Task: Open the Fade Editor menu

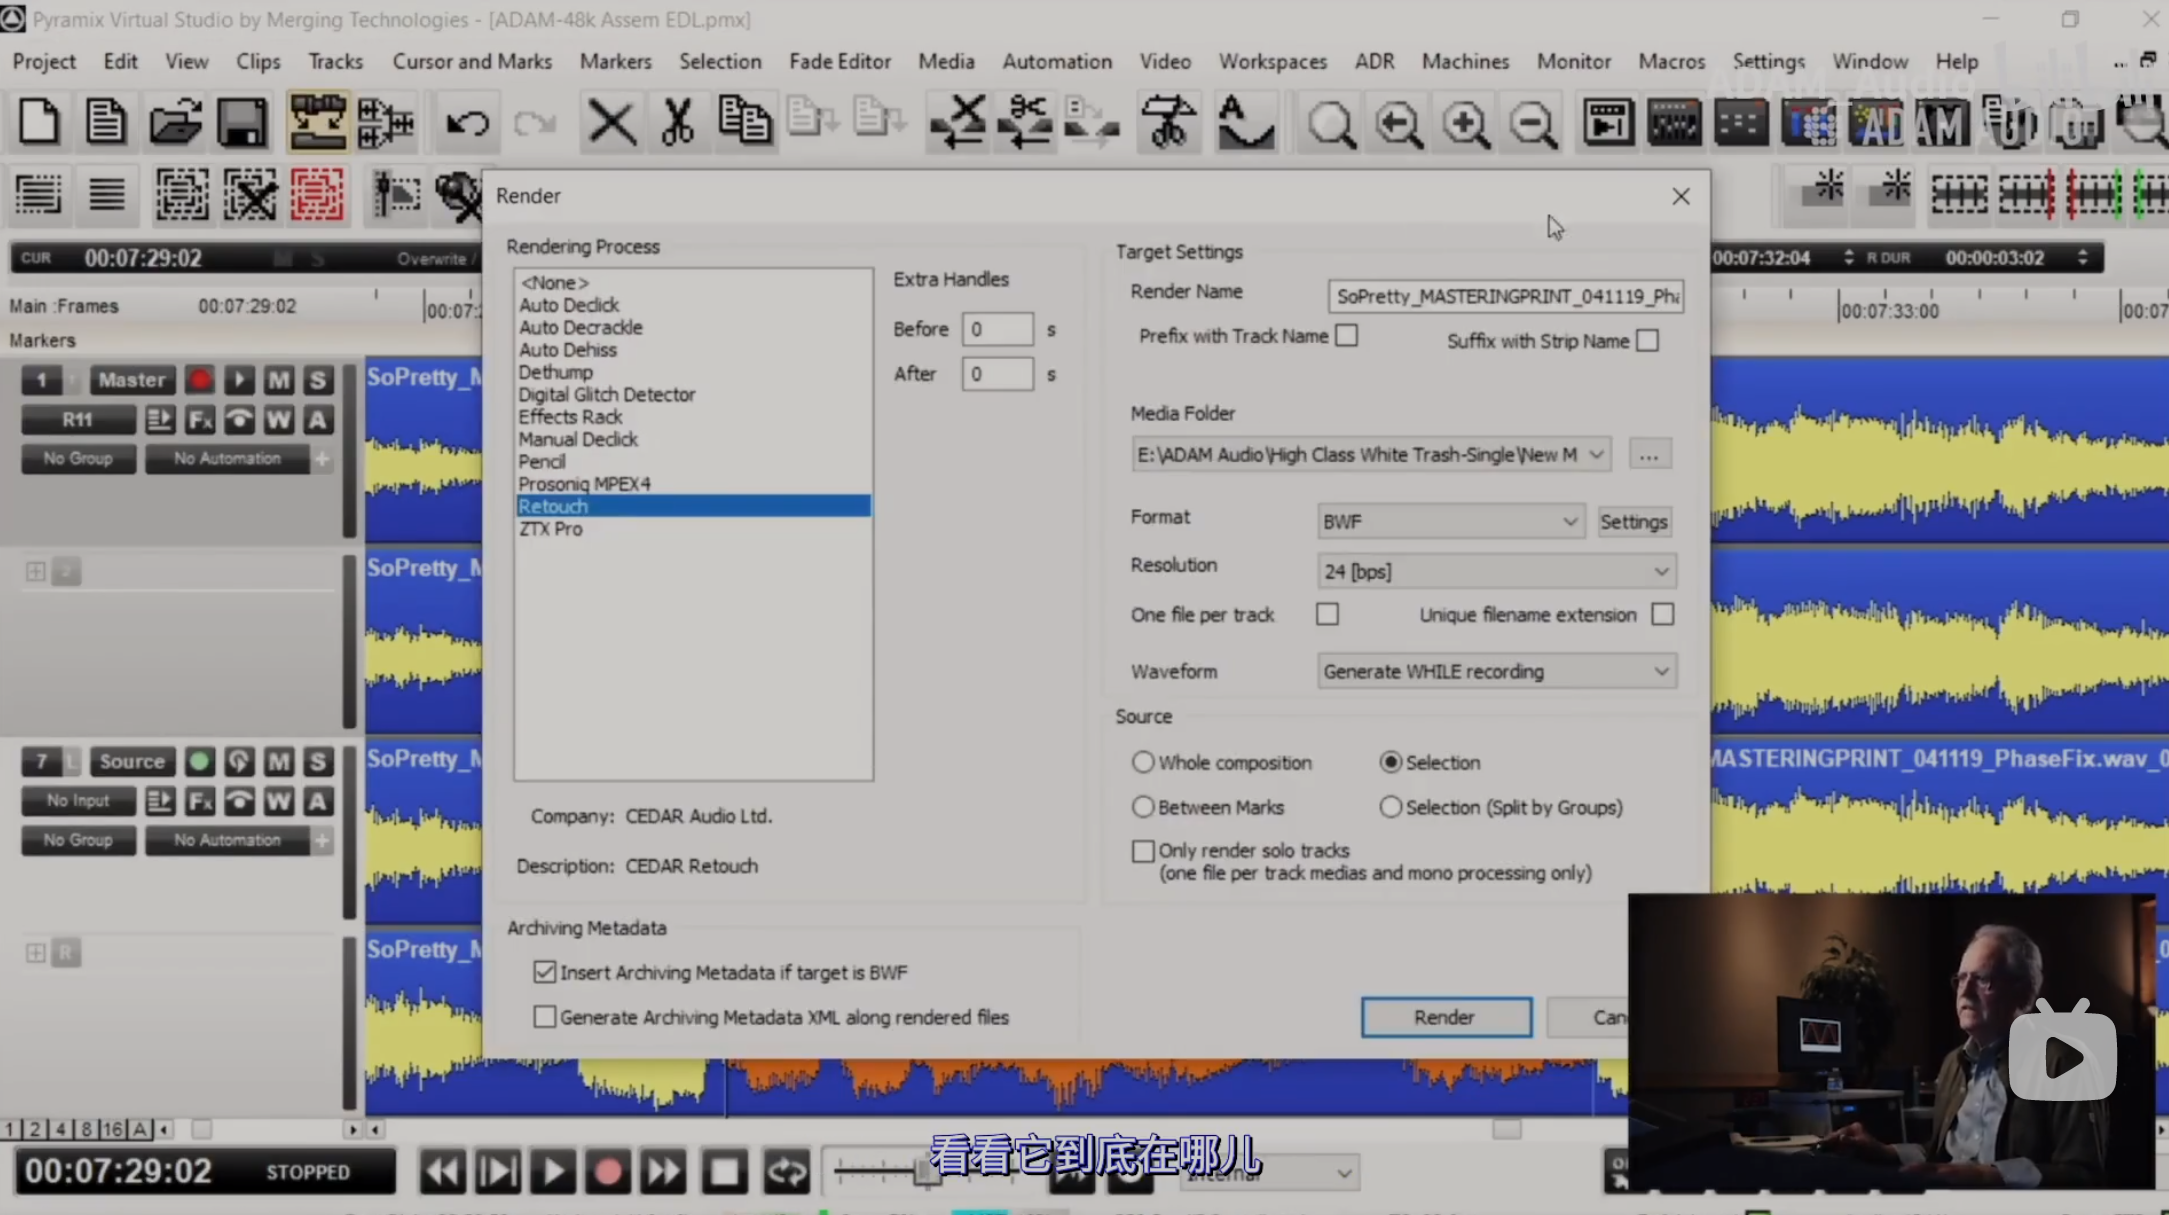Action: (x=839, y=61)
